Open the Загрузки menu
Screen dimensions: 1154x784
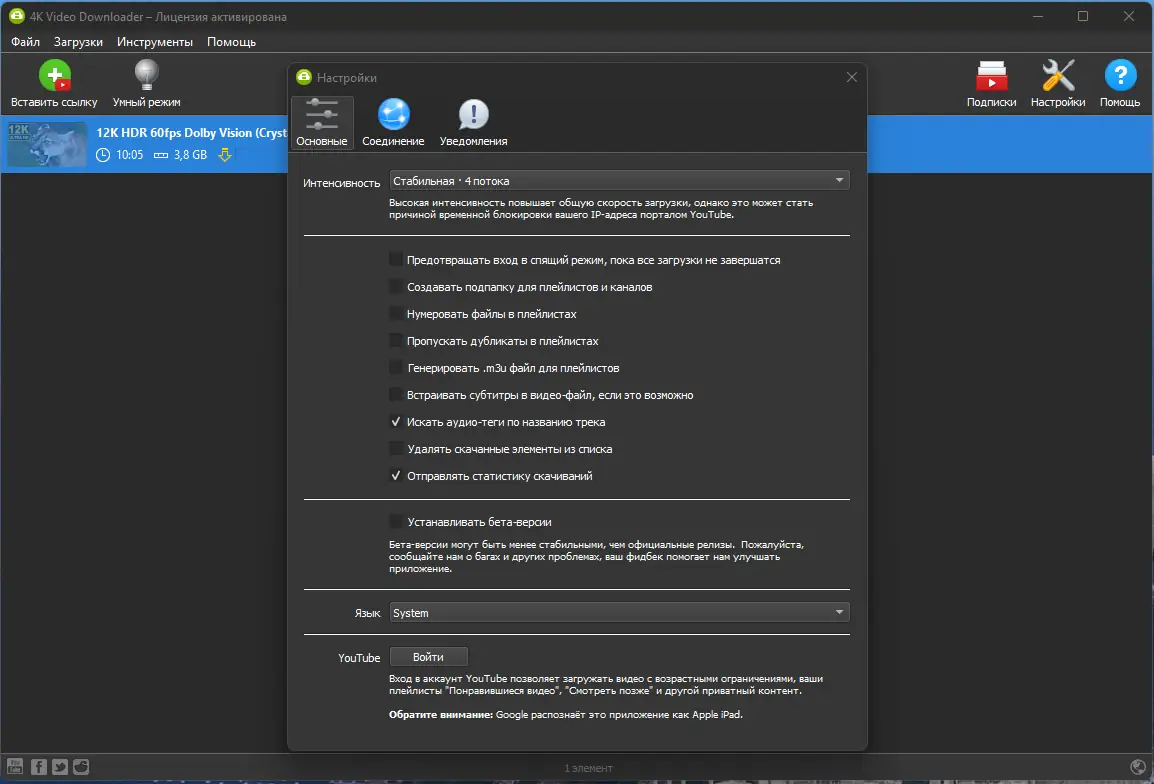(78, 42)
